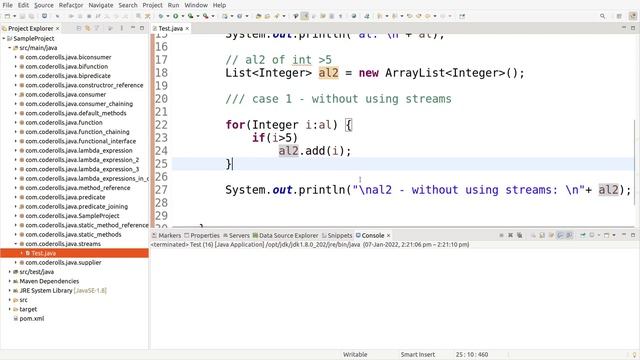Open the Run button dropdown arrow
Viewport: 640px width, 360px height.
[x=182, y=16]
